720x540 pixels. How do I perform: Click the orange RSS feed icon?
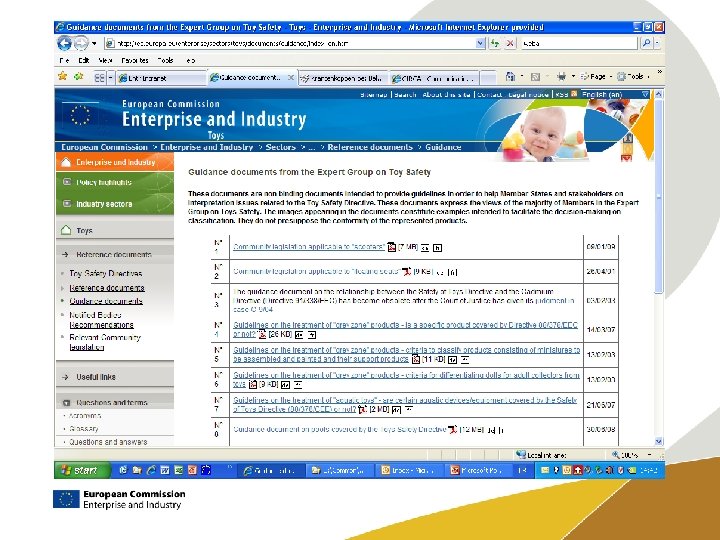click(574, 94)
